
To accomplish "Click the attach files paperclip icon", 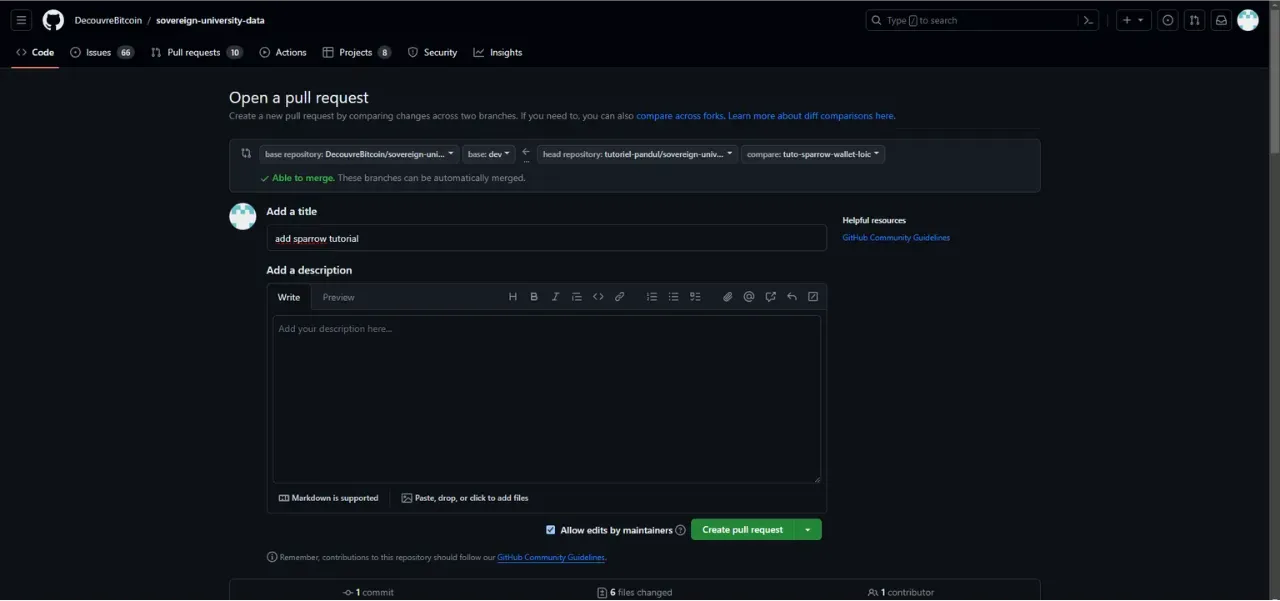I will click(x=727, y=297).
